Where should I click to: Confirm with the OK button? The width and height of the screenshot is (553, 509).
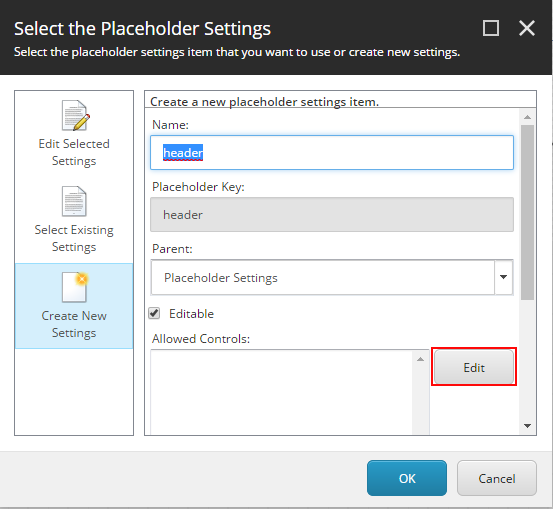pos(407,478)
